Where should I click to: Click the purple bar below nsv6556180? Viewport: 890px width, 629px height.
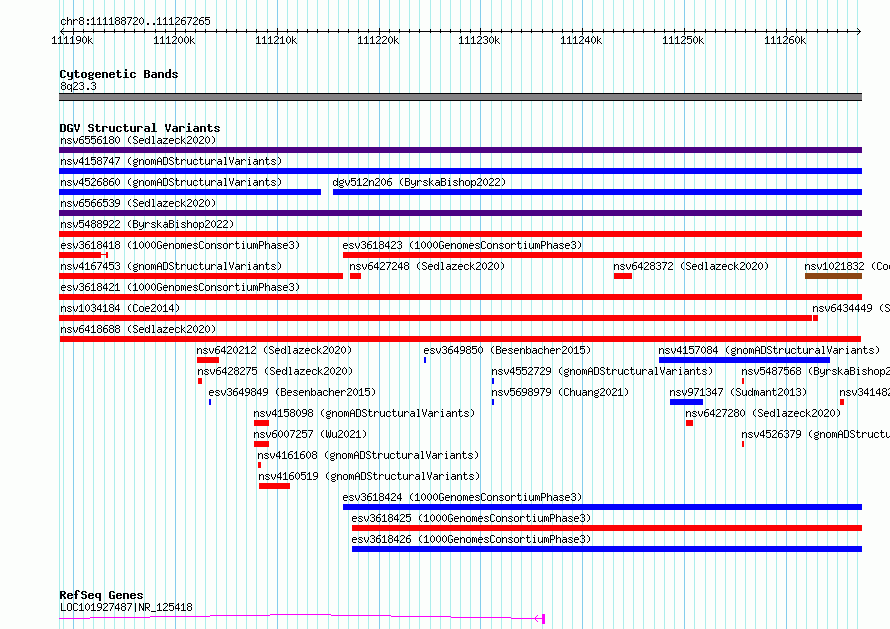coord(460,150)
